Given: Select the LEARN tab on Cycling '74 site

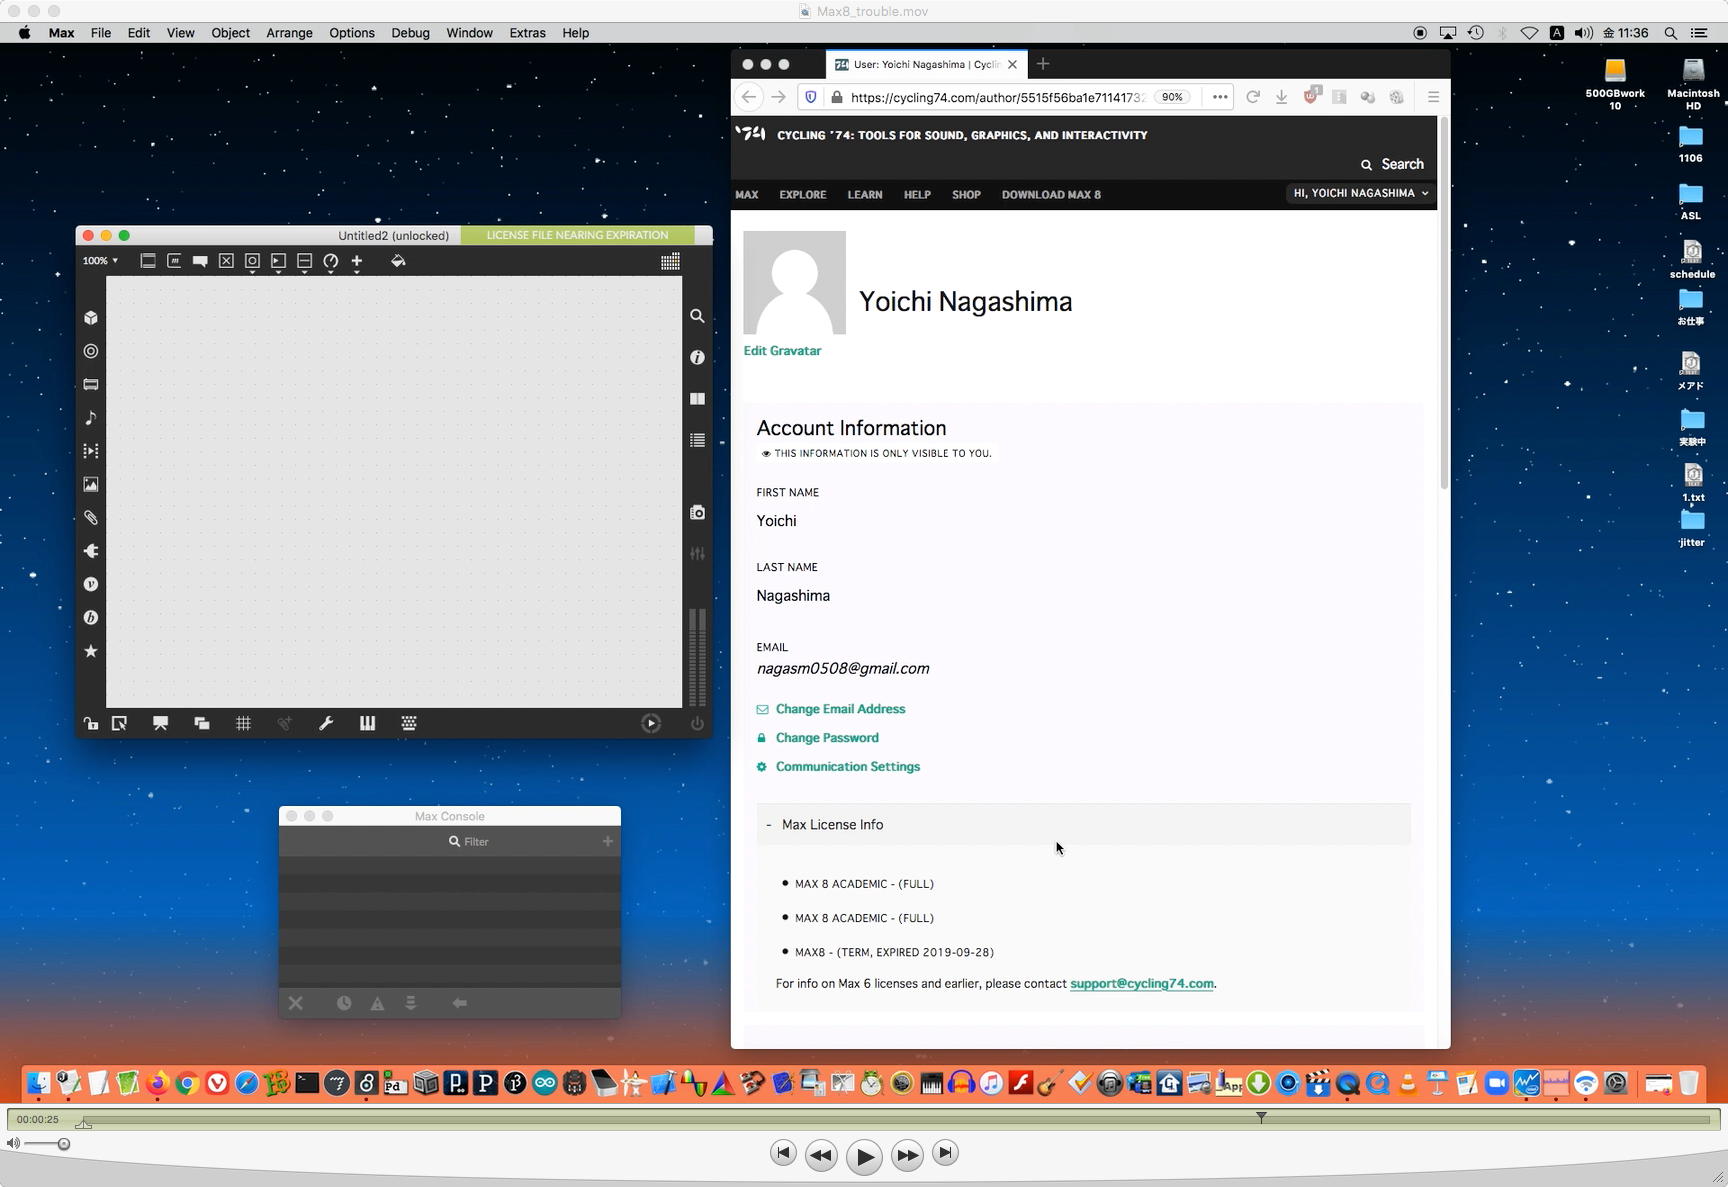Looking at the screenshot, I should click(865, 195).
